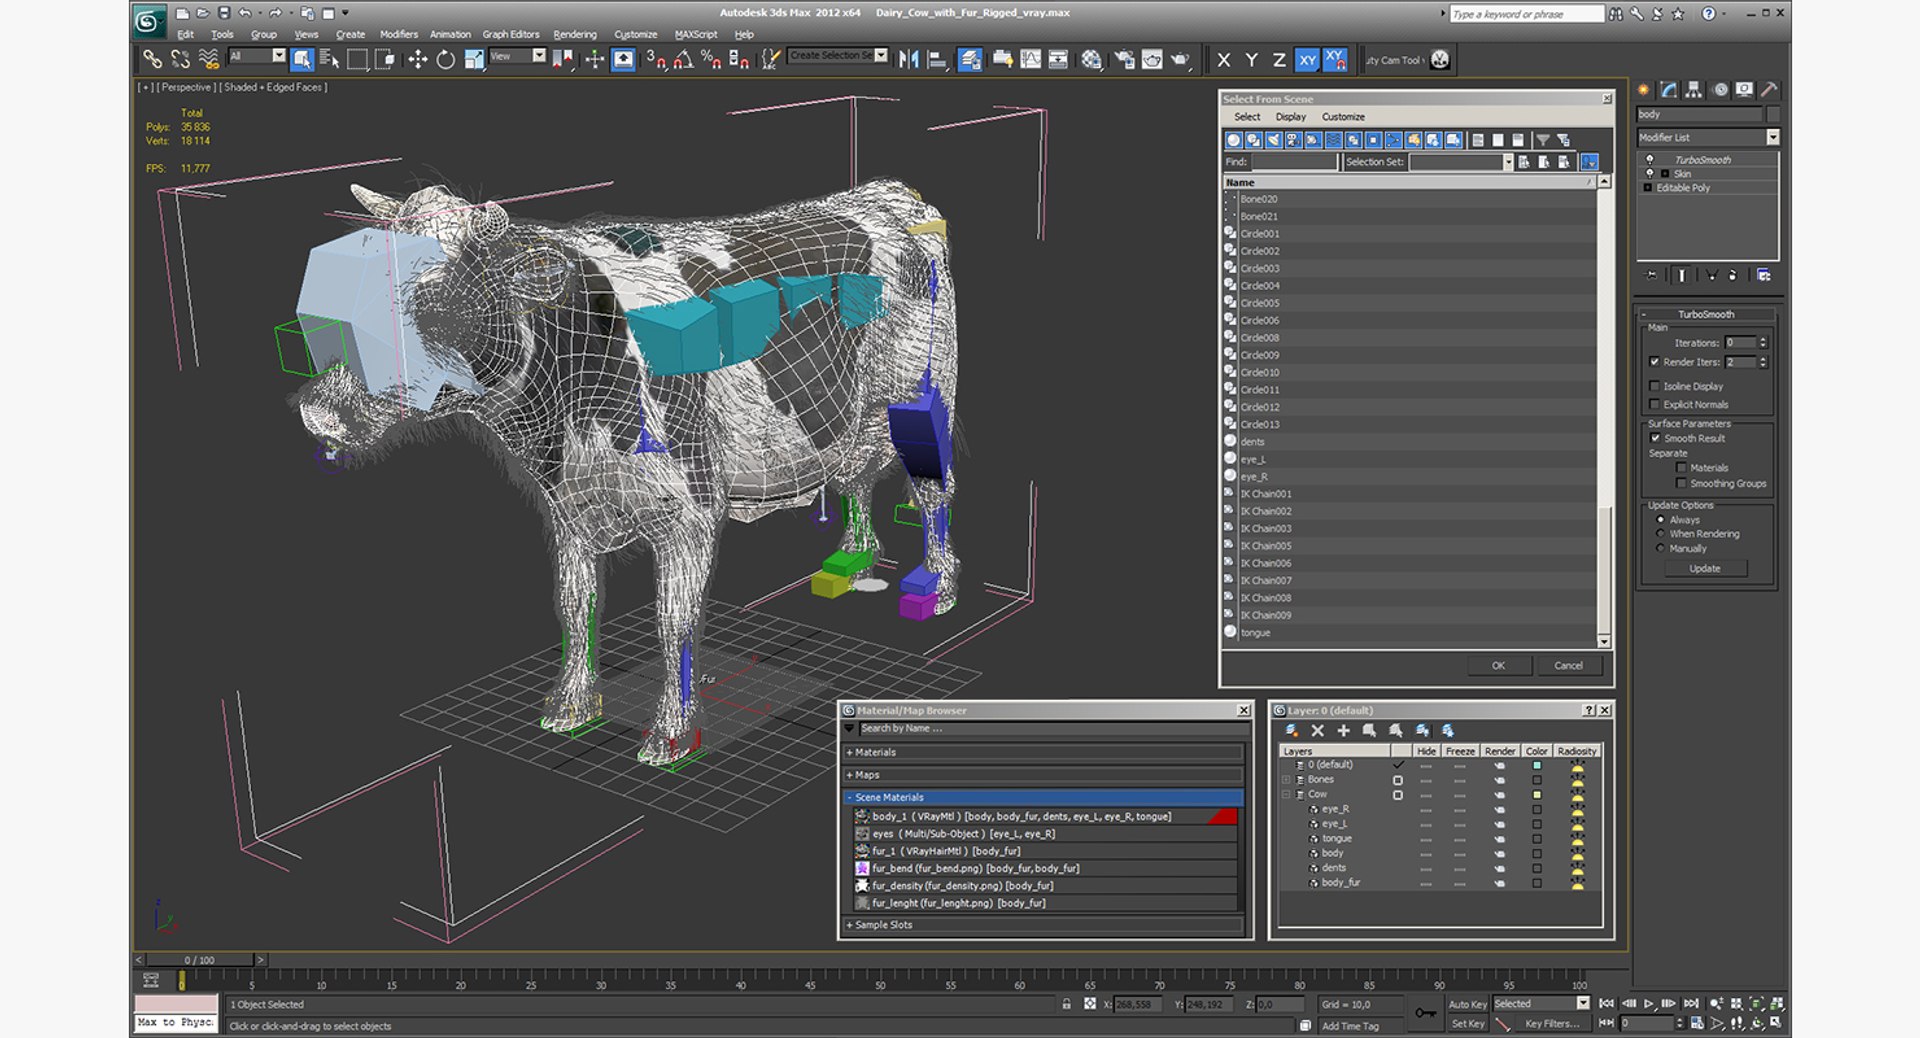1920x1038 pixels.
Task: Open the Modifiers menu
Action: 398,34
